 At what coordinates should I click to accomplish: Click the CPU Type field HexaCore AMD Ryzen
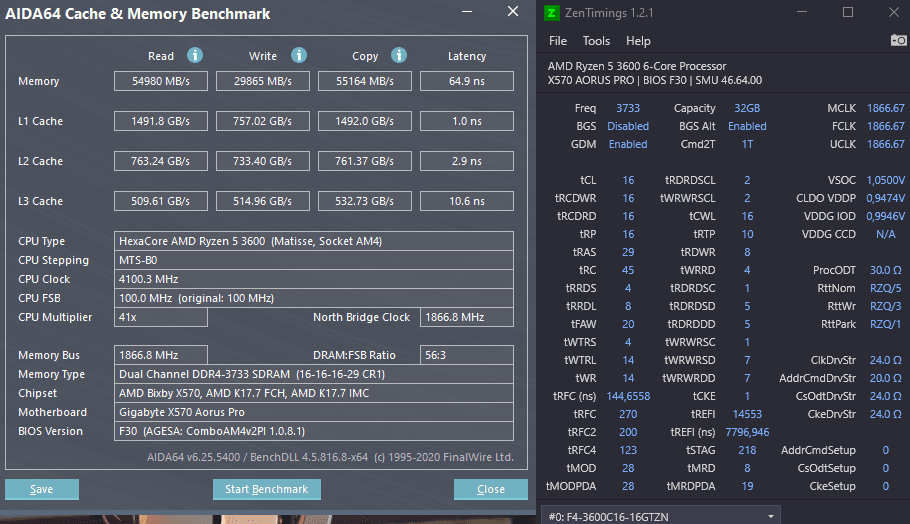click(314, 241)
